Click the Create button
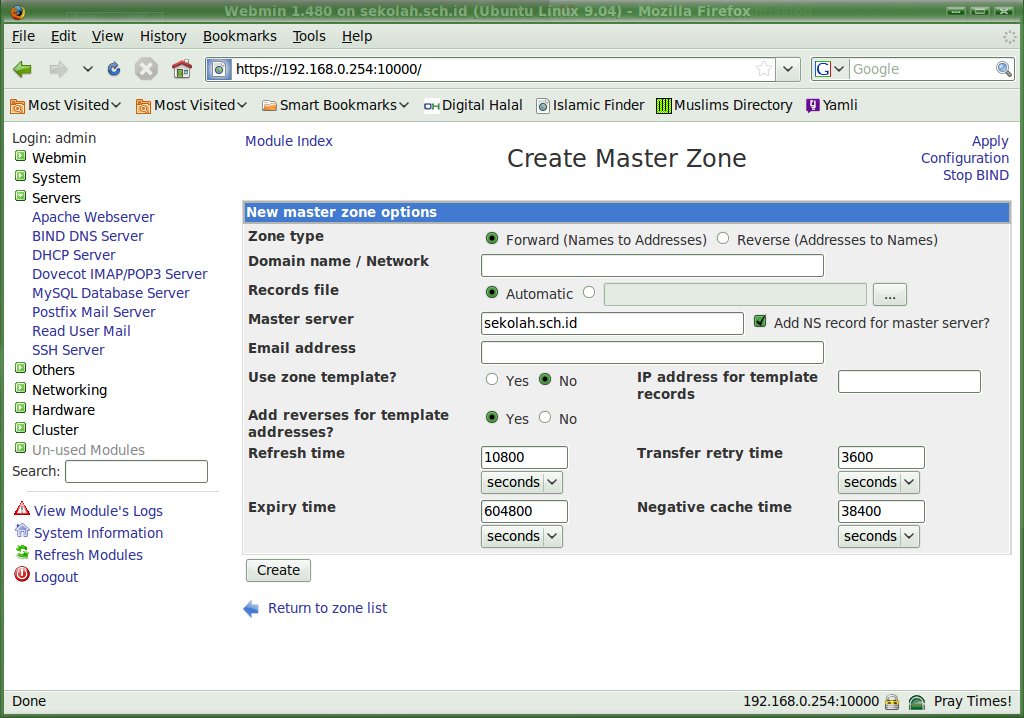 click(x=278, y=570)
